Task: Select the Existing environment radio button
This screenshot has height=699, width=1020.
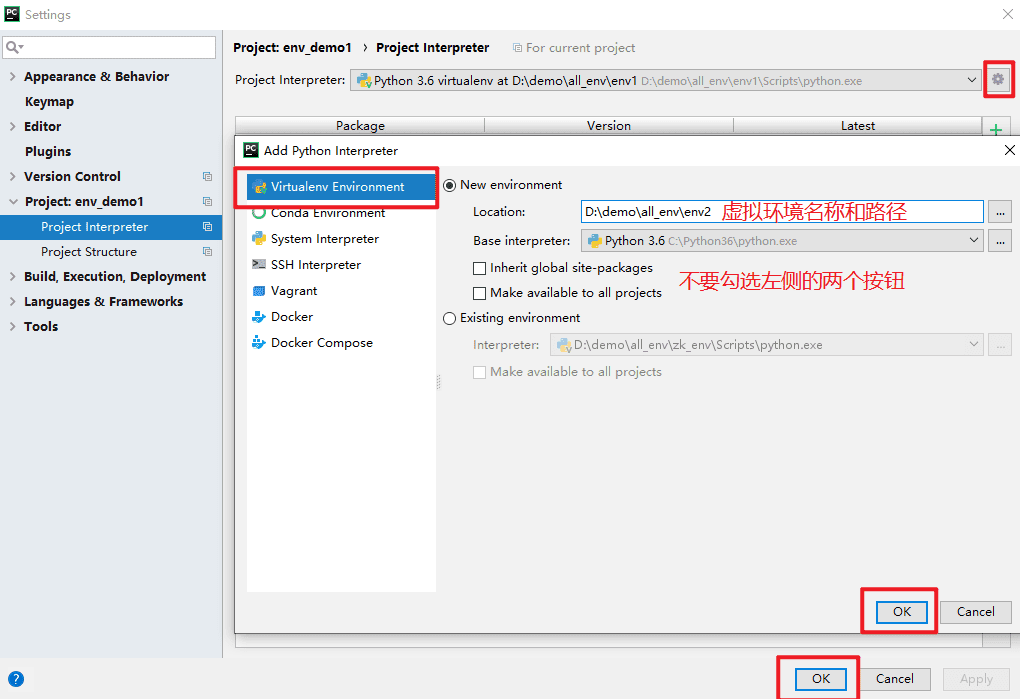Action: pos(450,319)
